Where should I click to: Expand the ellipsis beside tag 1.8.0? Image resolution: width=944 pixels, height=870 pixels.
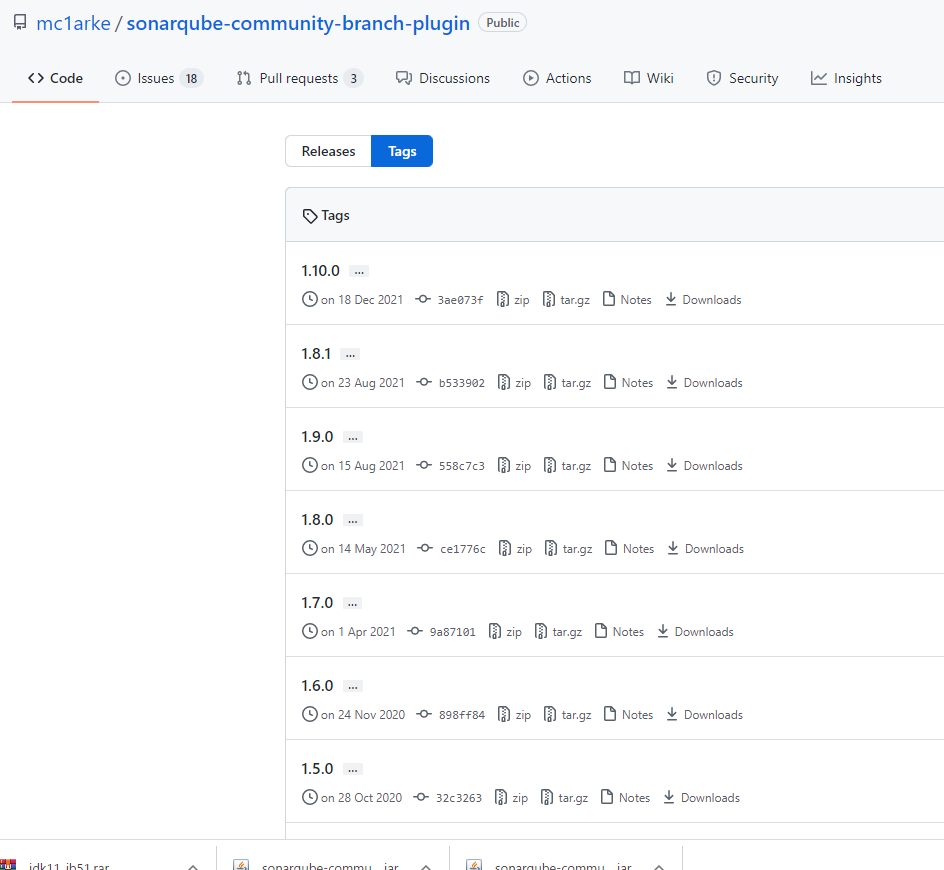coord(351,519)
